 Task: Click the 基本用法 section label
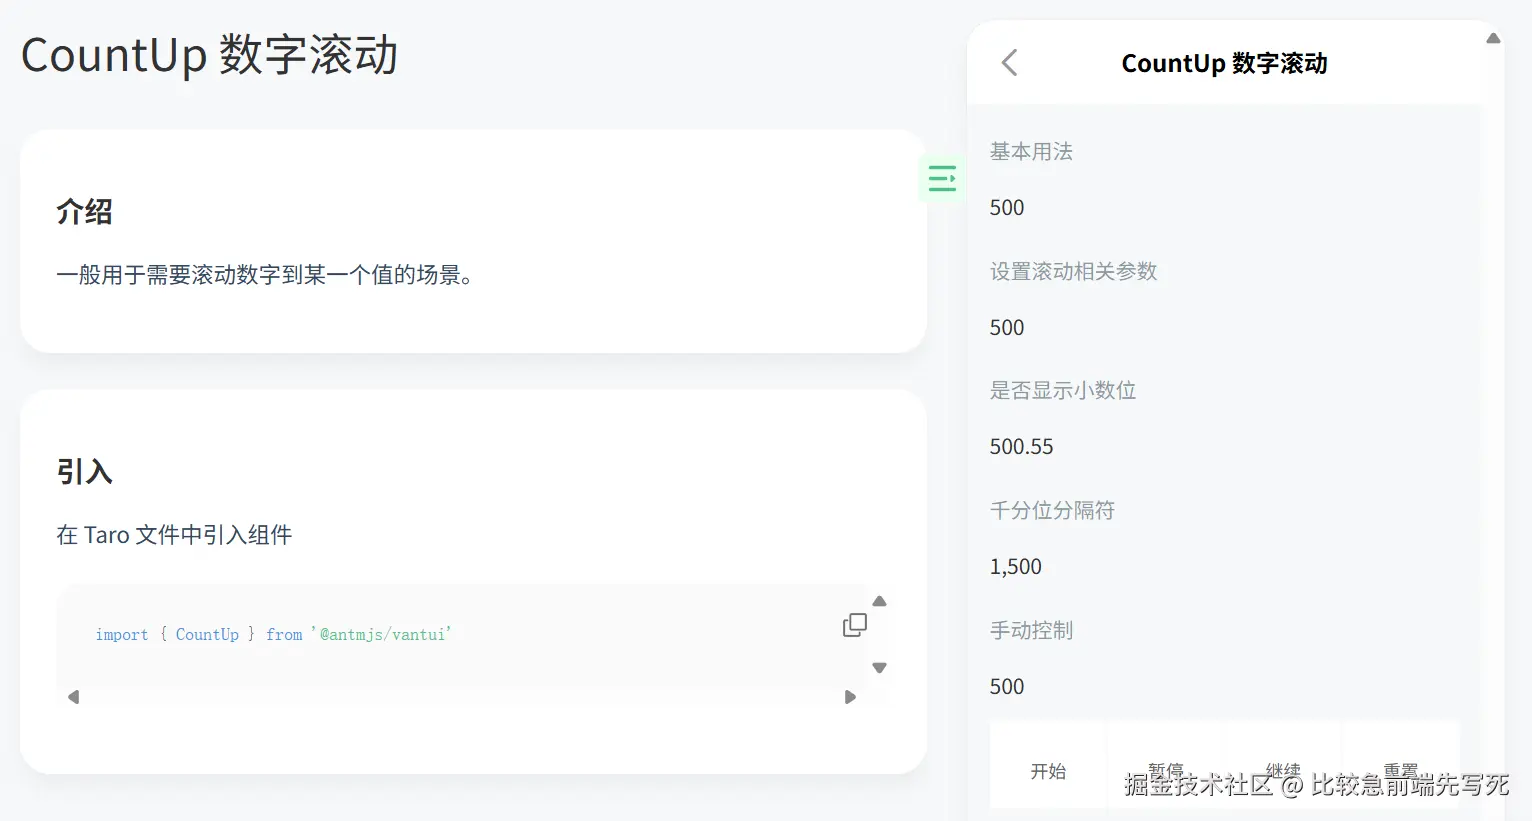pyautogui.click(x=1031, y=151)
